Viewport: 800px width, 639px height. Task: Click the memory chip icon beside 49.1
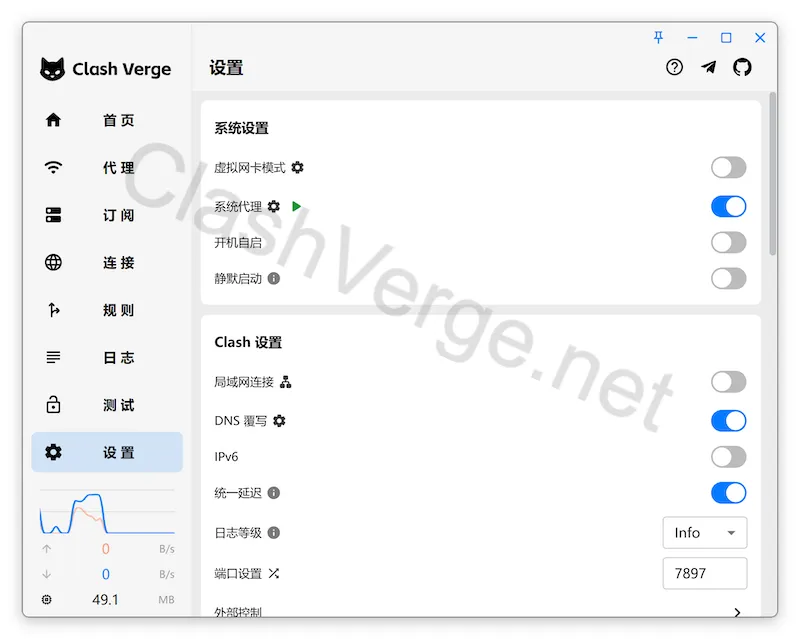pyautogui.click(x=46, y=599)
